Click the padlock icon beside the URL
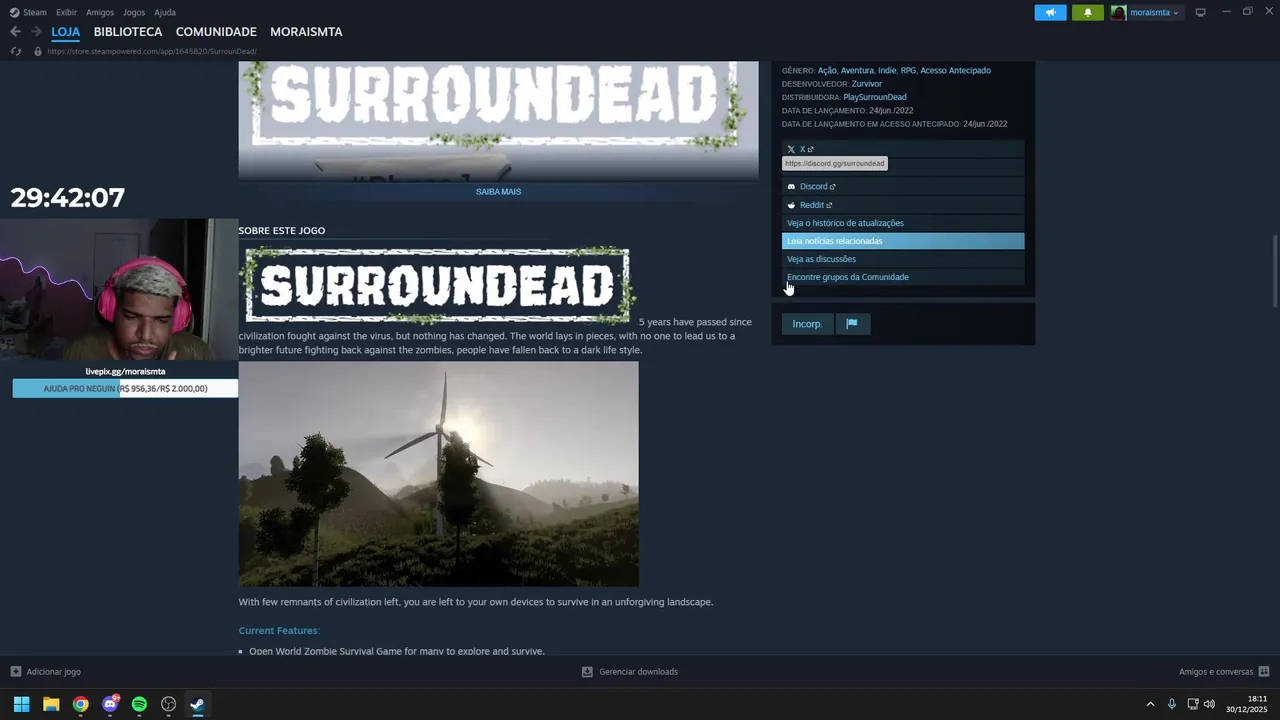 point(38,51)
